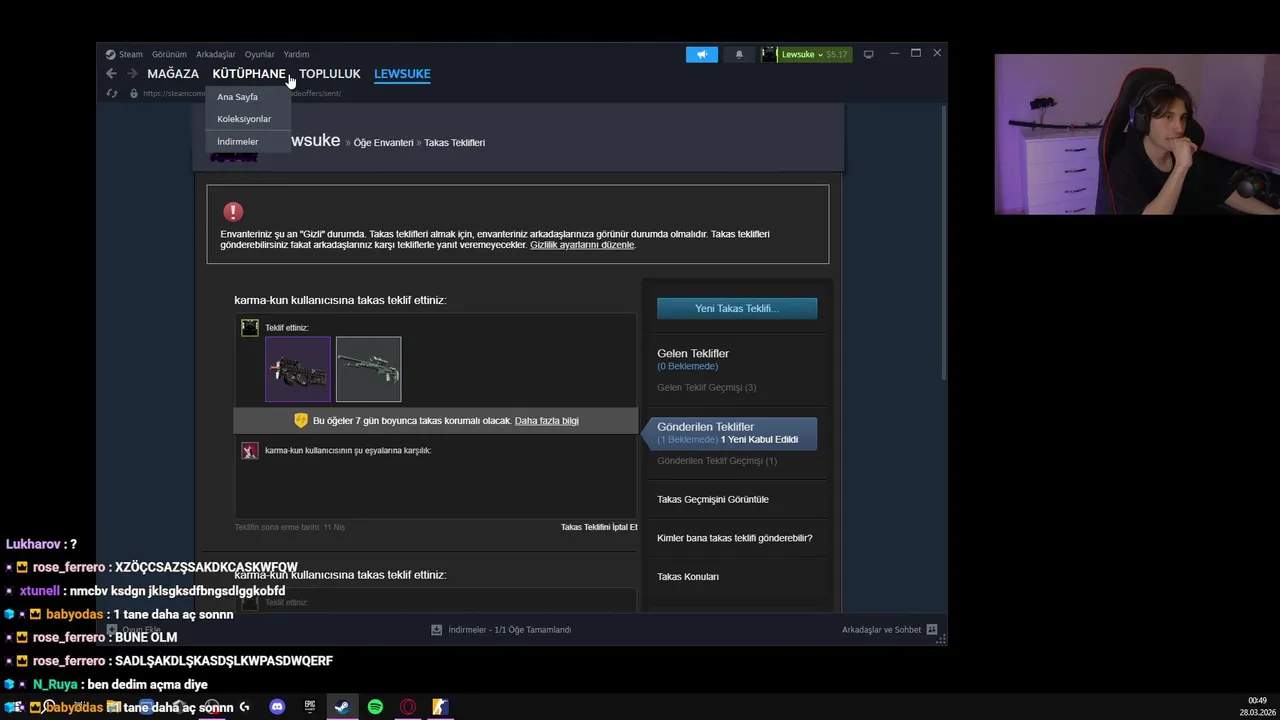Go forward with the Steam forward arrow
Image resolution: width=1280 pixels, height=720 pixels.
click(x=132, y=74)
